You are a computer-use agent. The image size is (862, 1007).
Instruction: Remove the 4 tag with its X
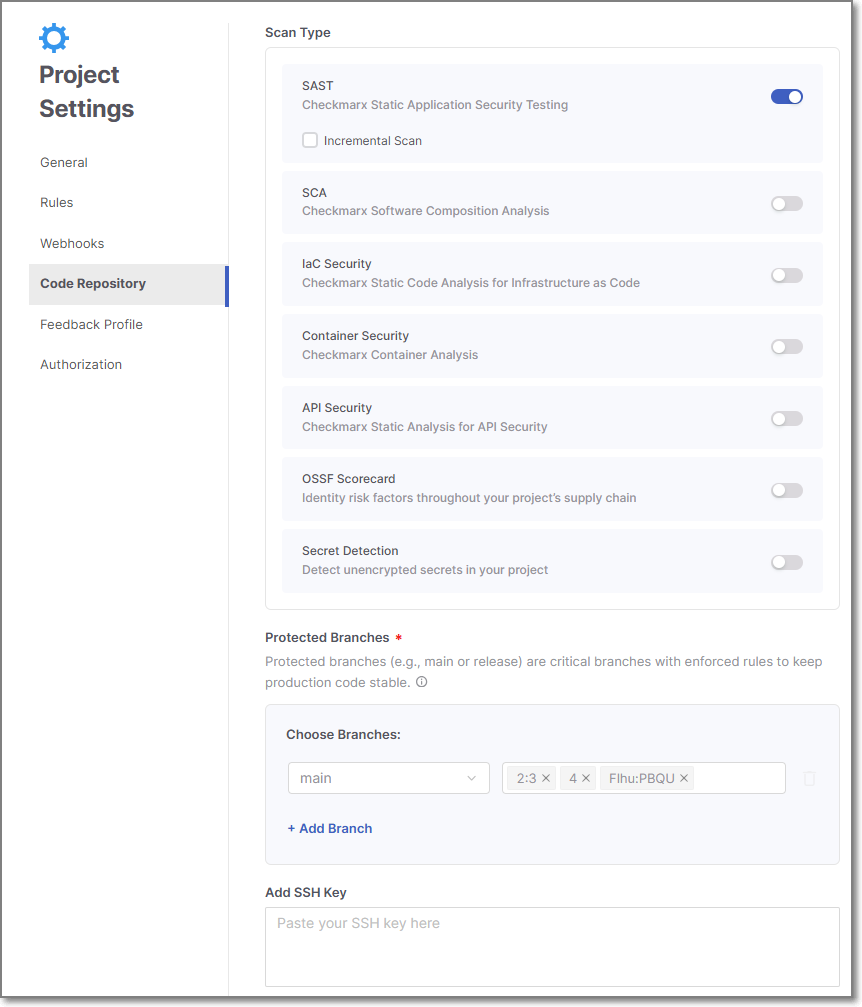pos(586,778)
